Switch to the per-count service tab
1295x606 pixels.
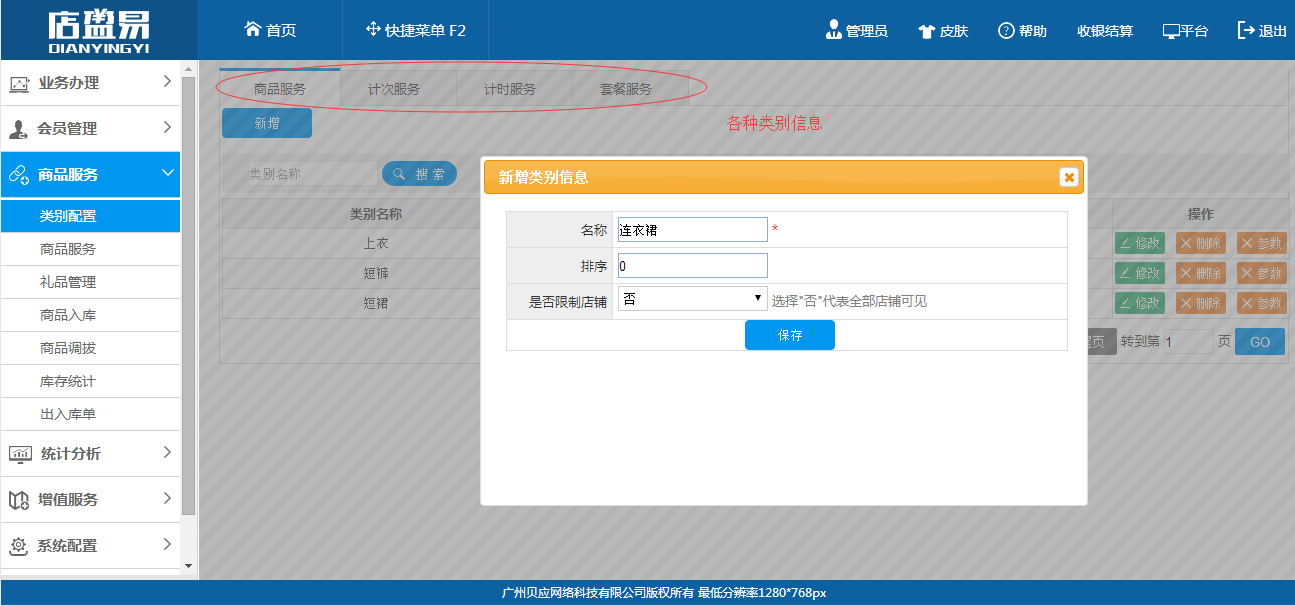click(x=394, y=89)
